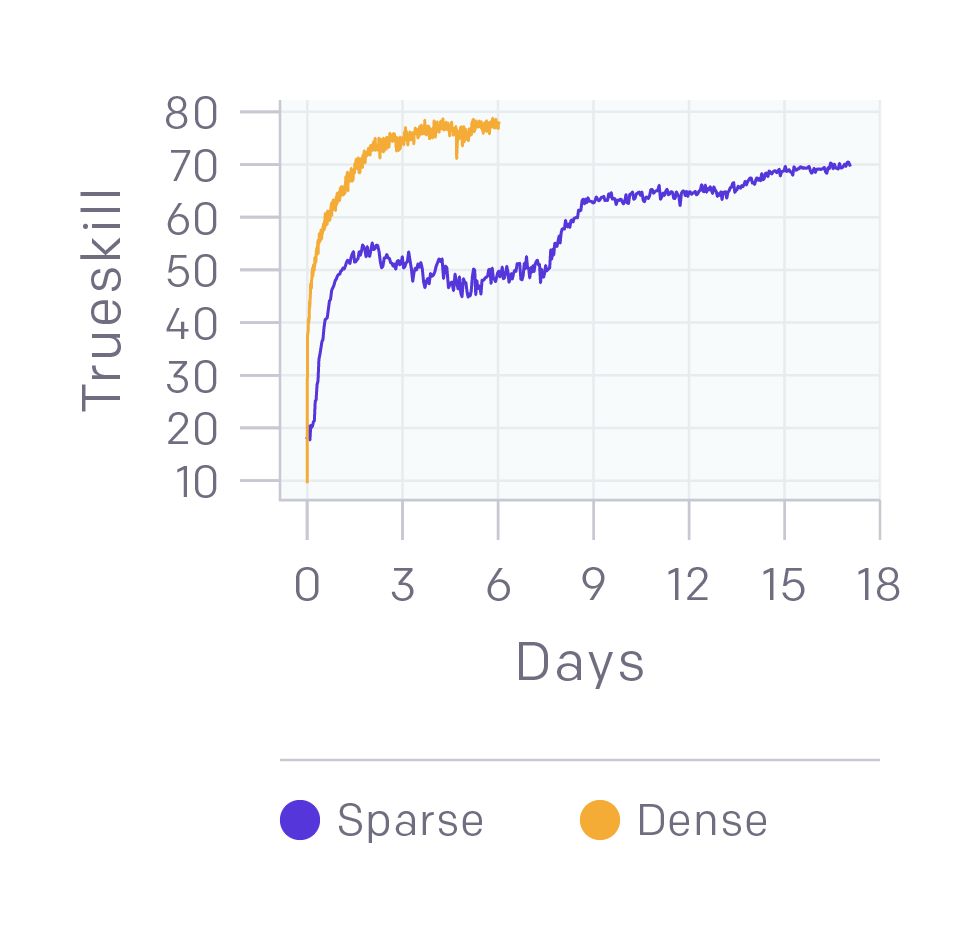This screenshot has width=980, height=940.
Task: Select the 9 label on x-axis
Action: pos(593,585)
